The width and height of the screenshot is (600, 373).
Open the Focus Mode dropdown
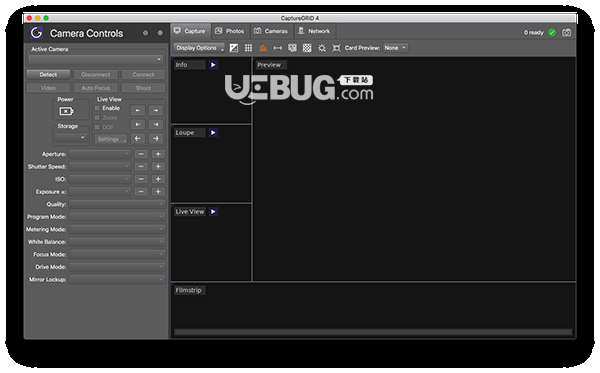click(x=117, y=254)
